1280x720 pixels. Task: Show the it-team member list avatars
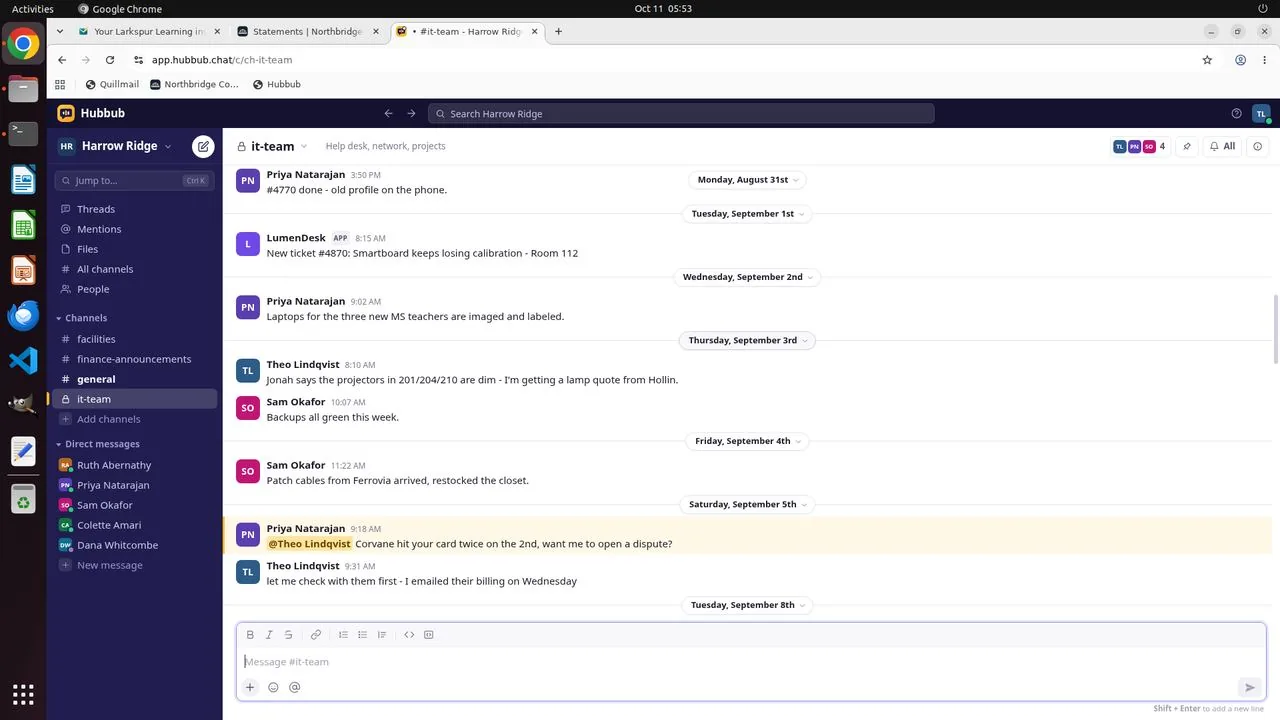(x=1139, y=146)
